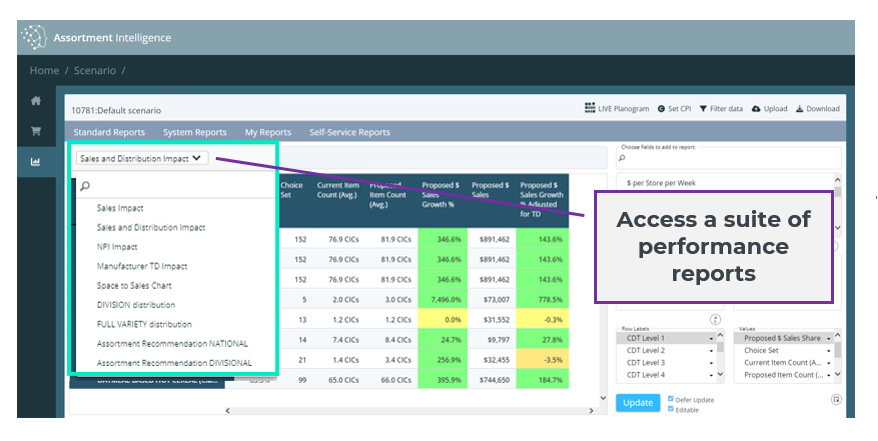Toggle the Defer Update checkbox
The height and width of the screenshot is (441, 878).
click(x=670, y=398)
